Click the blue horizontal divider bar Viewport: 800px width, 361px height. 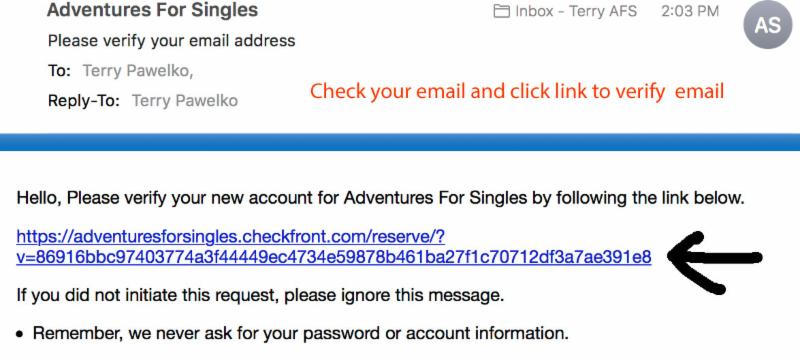400,142
